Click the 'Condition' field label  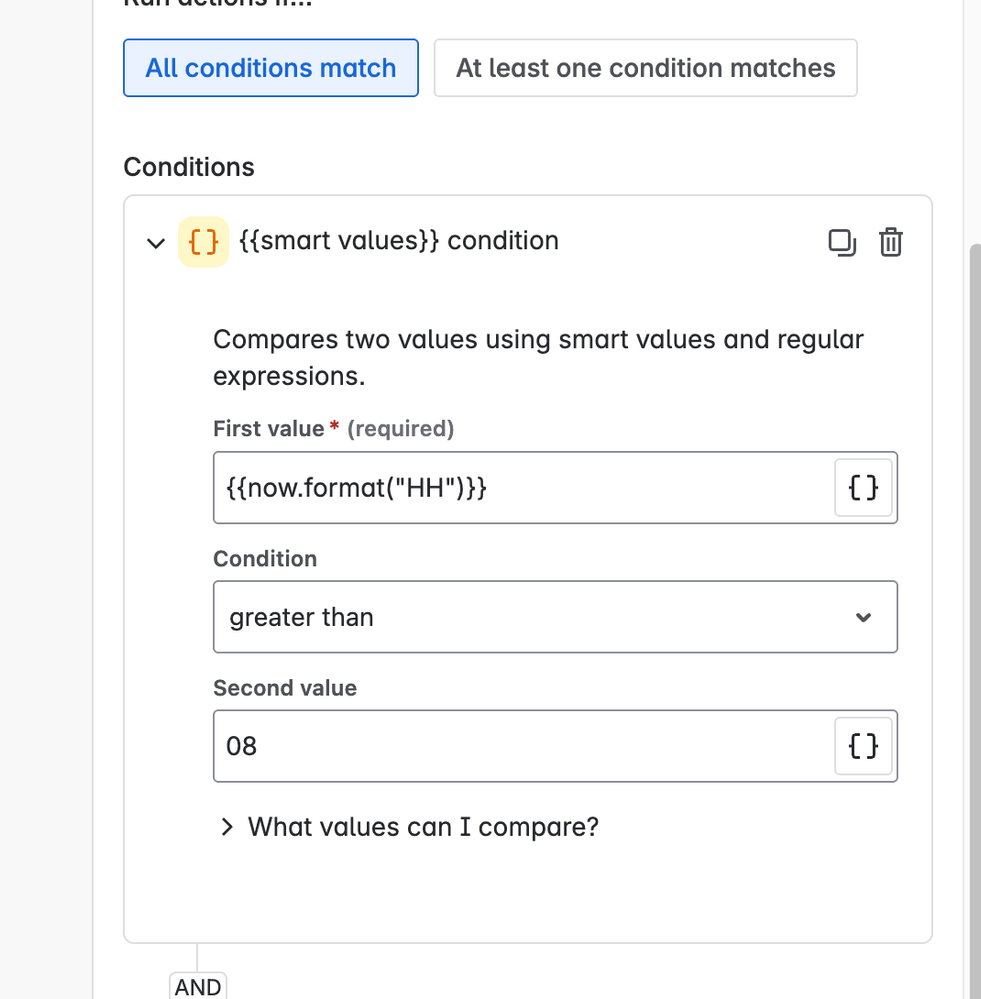click(x=265, y=559)
